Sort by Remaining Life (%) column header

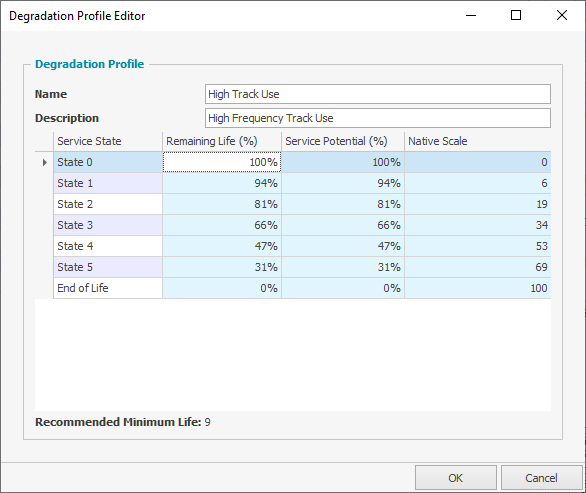222,141
